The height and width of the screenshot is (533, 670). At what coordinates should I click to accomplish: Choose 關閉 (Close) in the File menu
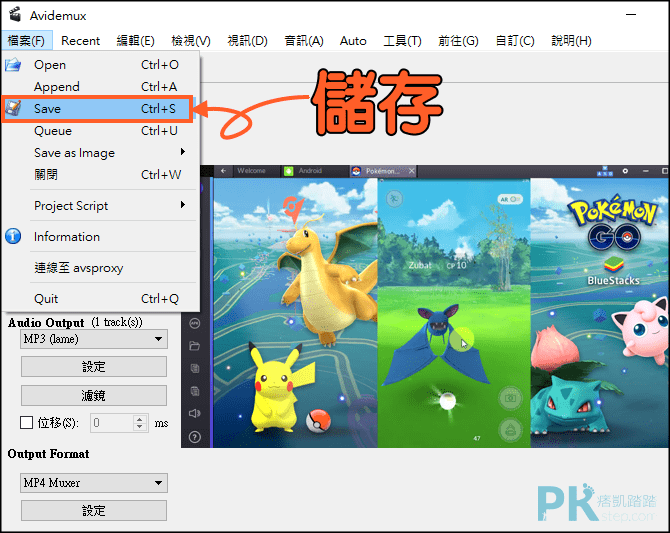coord(101,175)
